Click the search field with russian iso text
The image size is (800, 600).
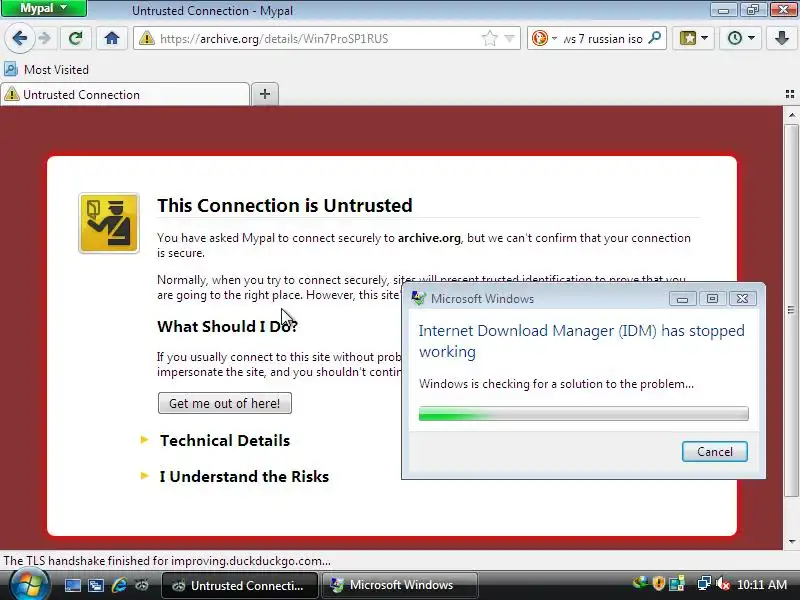pos(603,38)
